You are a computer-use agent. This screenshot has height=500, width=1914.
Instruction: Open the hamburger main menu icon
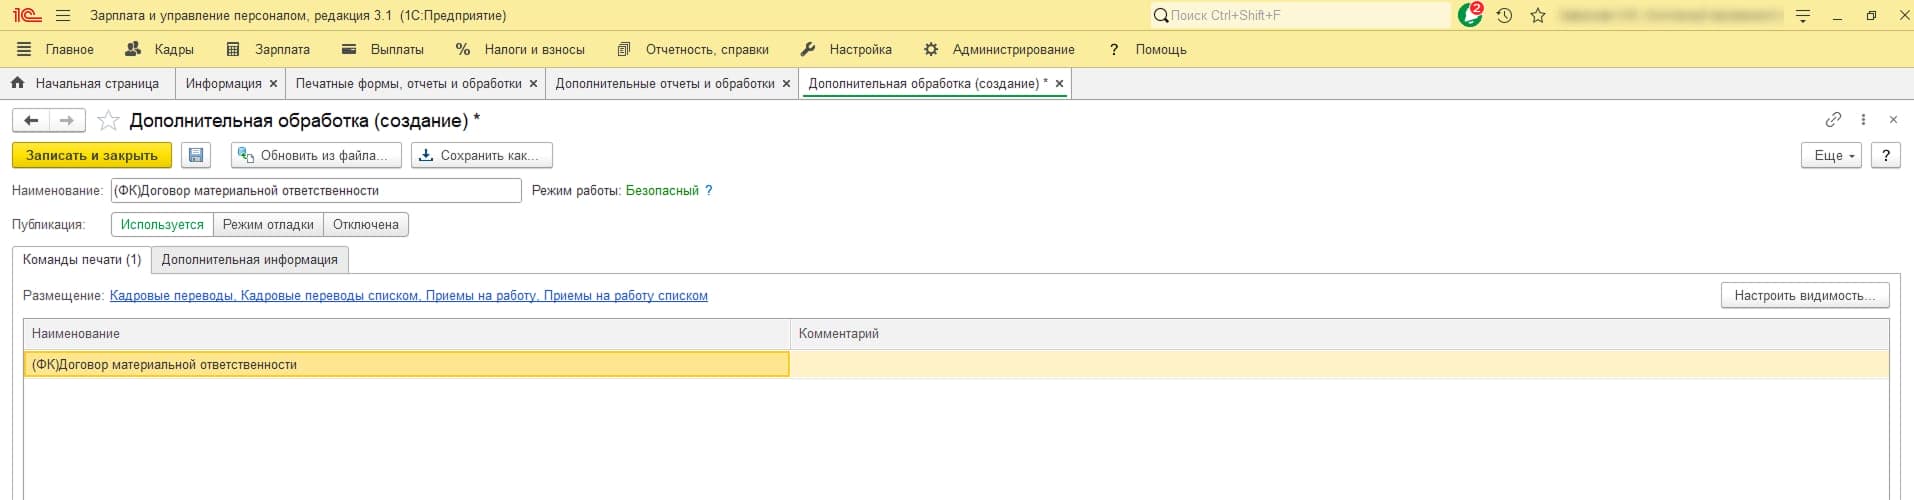click(63, 15)
